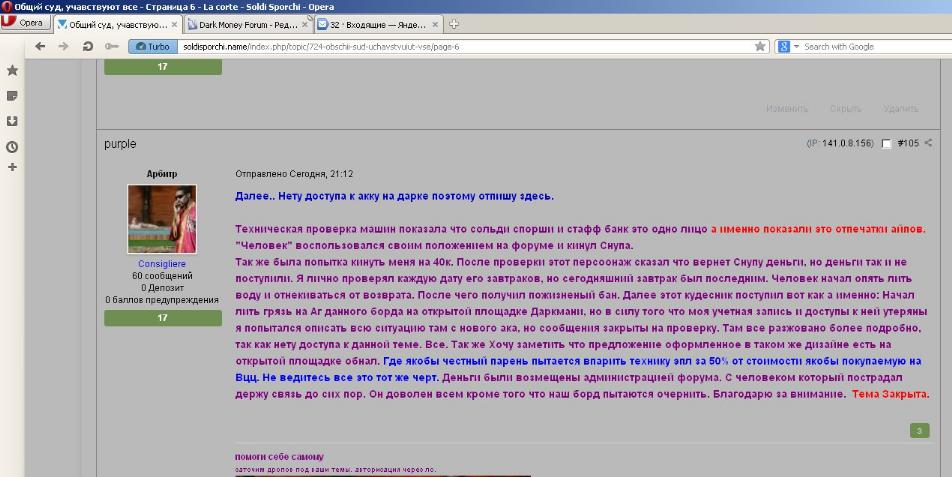Close the Dark Money Forum tab
952x477 pixels.
pyautogui.click(x=305, y=25)
